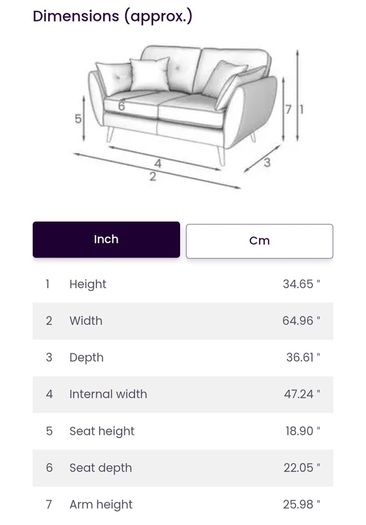Screen dimensions: 366x525
Task: Select the Arm height row
Action: coord(183,505)
